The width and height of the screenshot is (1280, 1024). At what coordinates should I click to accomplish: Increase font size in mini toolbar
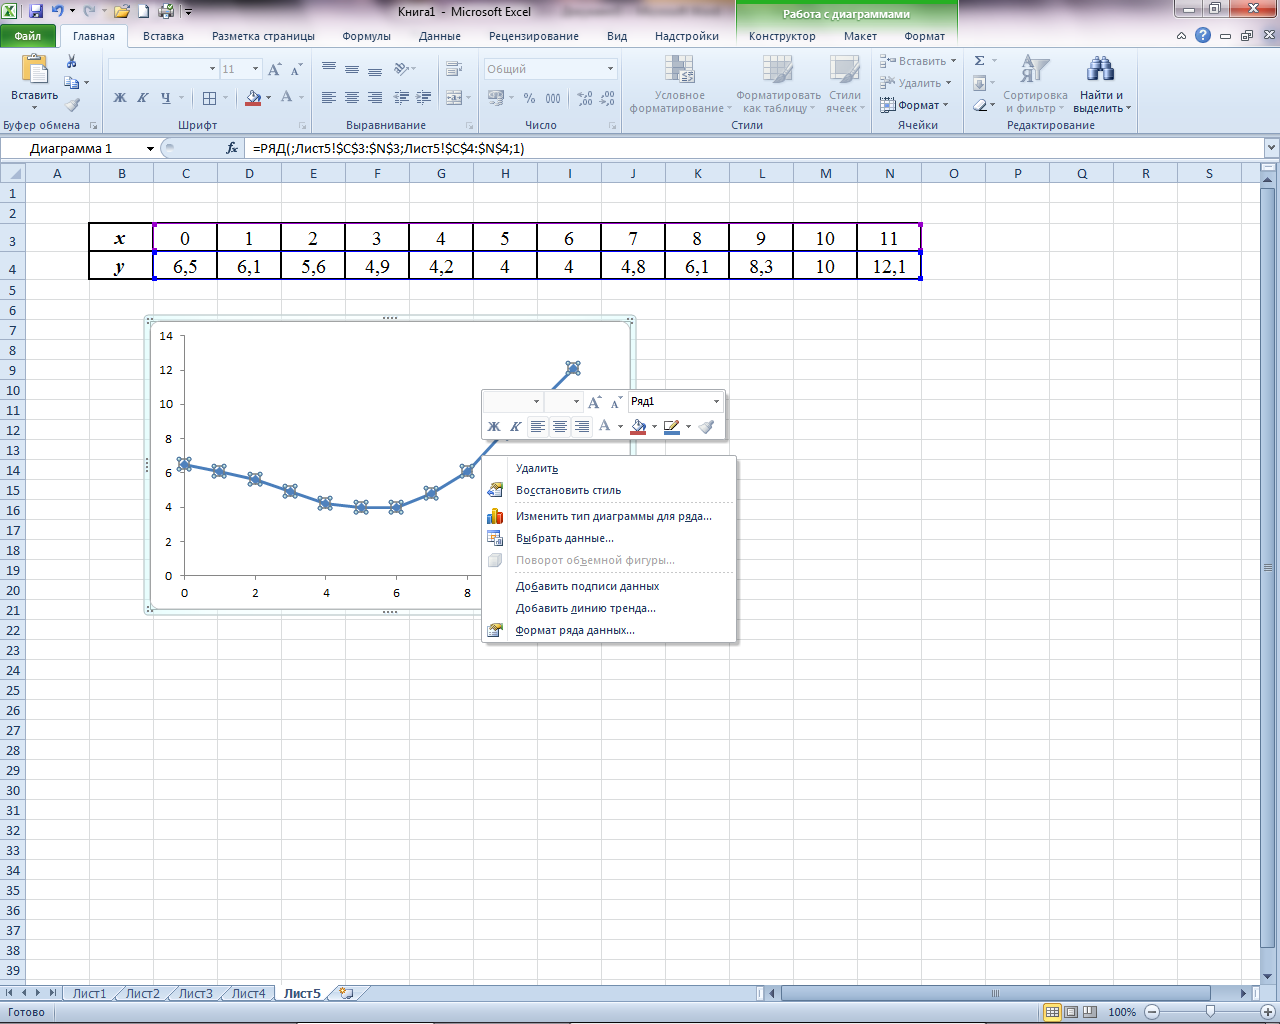pyautogui.click(x=595, y=402)
